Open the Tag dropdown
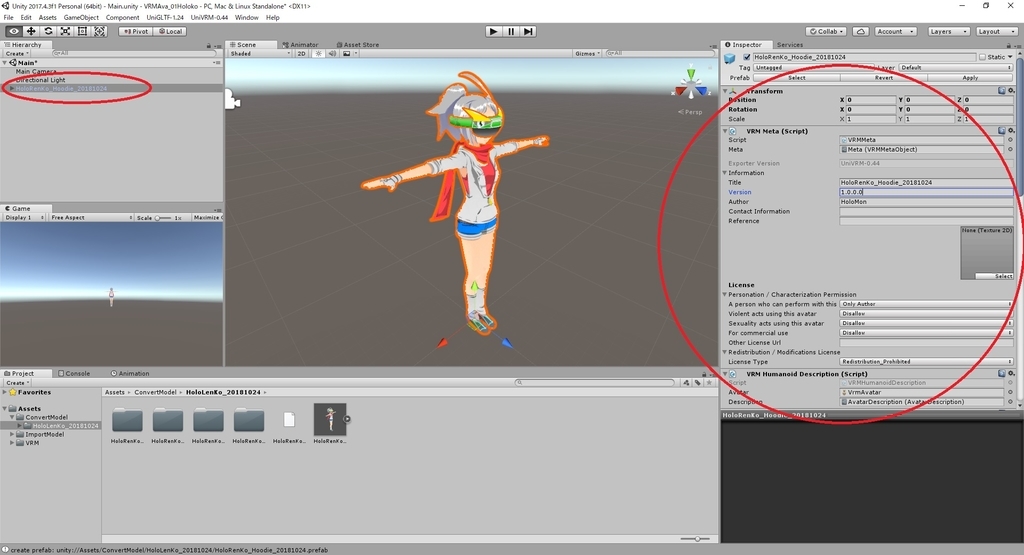The height and width of the screenshot is (555, 1024). coord(814,67)
